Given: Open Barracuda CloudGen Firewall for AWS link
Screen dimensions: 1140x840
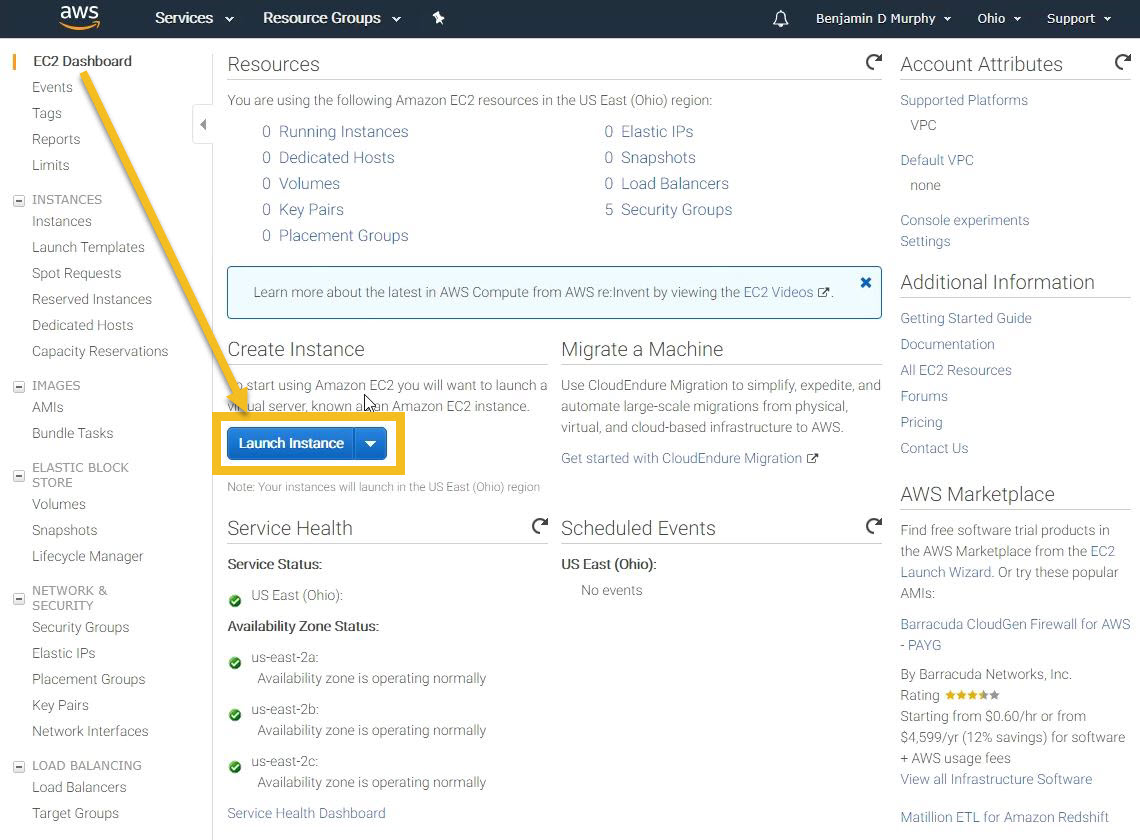Looking at the screenshot, I should click(1015, 634).
